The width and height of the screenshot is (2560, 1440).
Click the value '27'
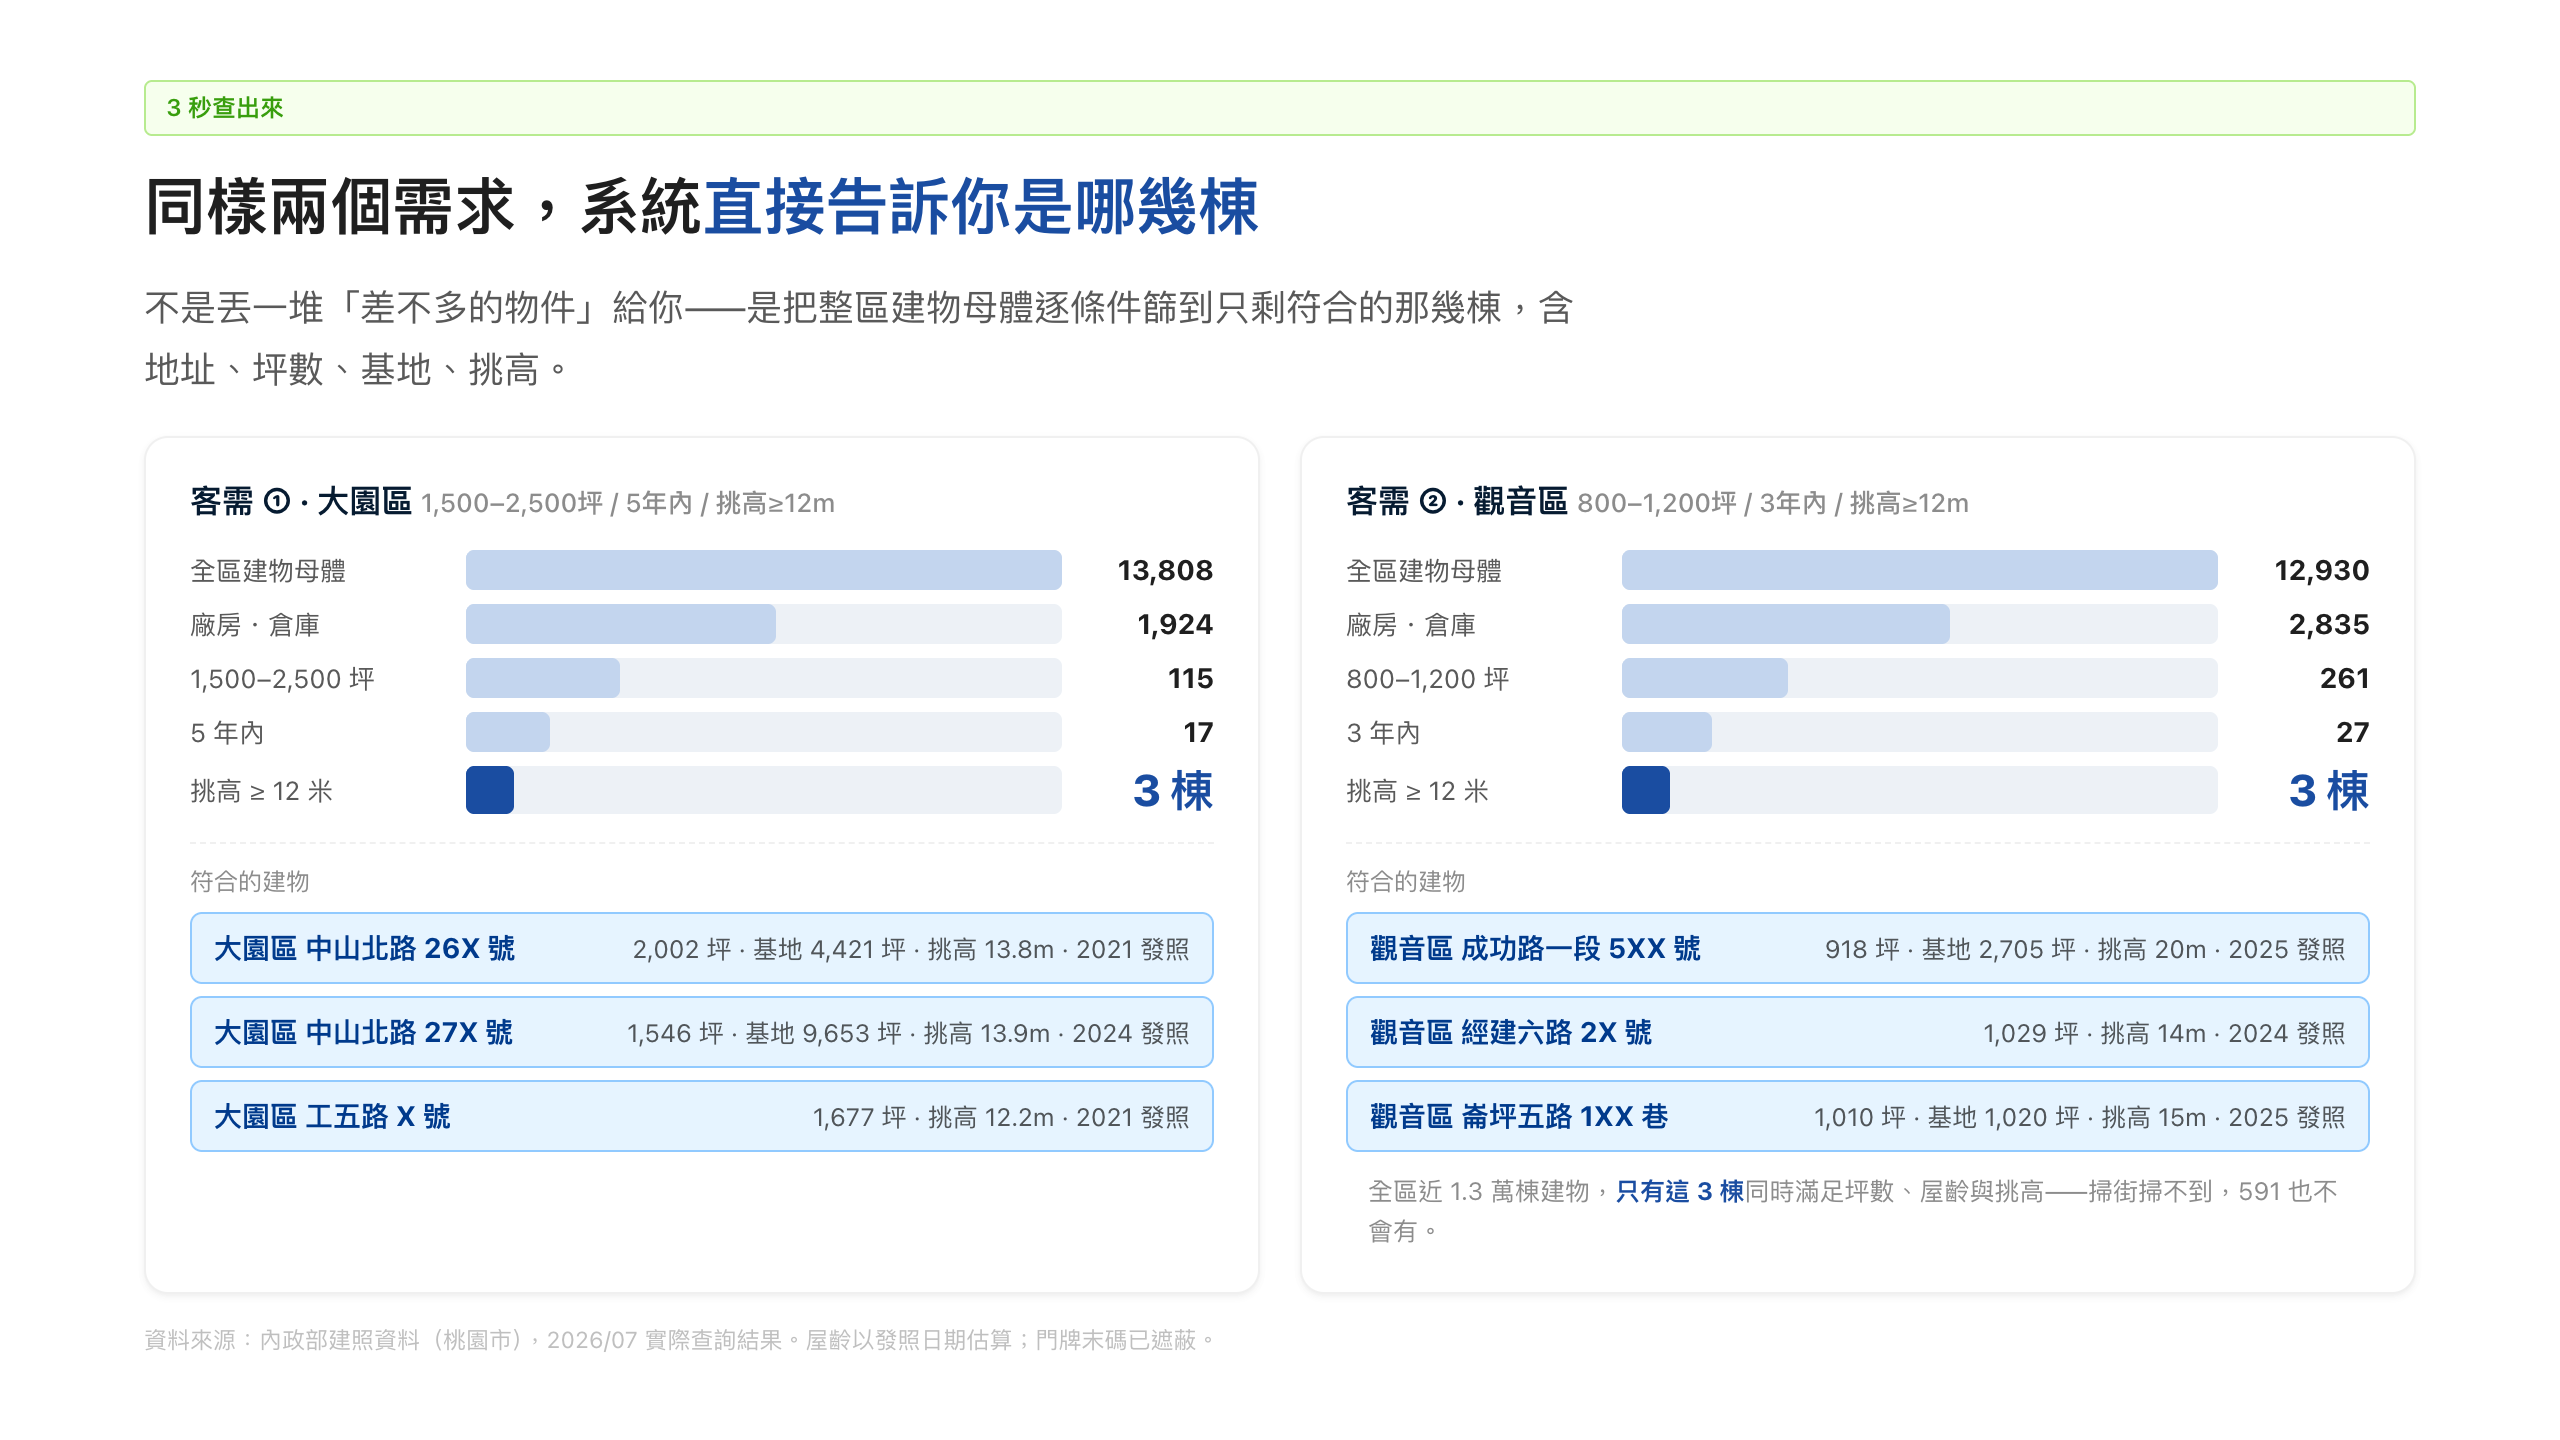click(x=2352, y=732)
